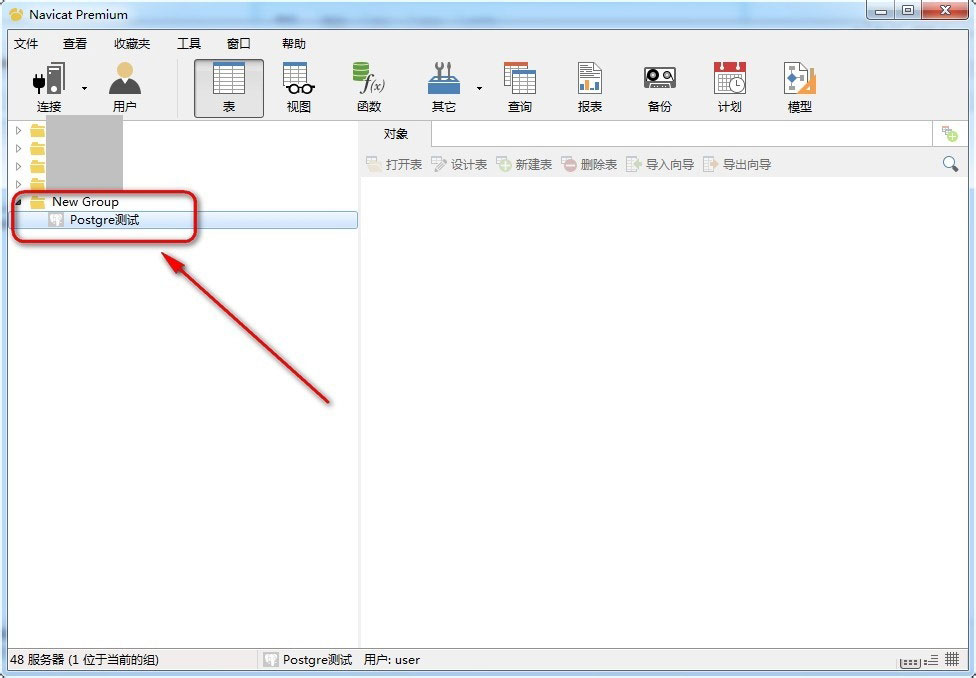Open the 收藏夹 favorites menu
This screenshot has height=678, width=976.
[132, 44]
